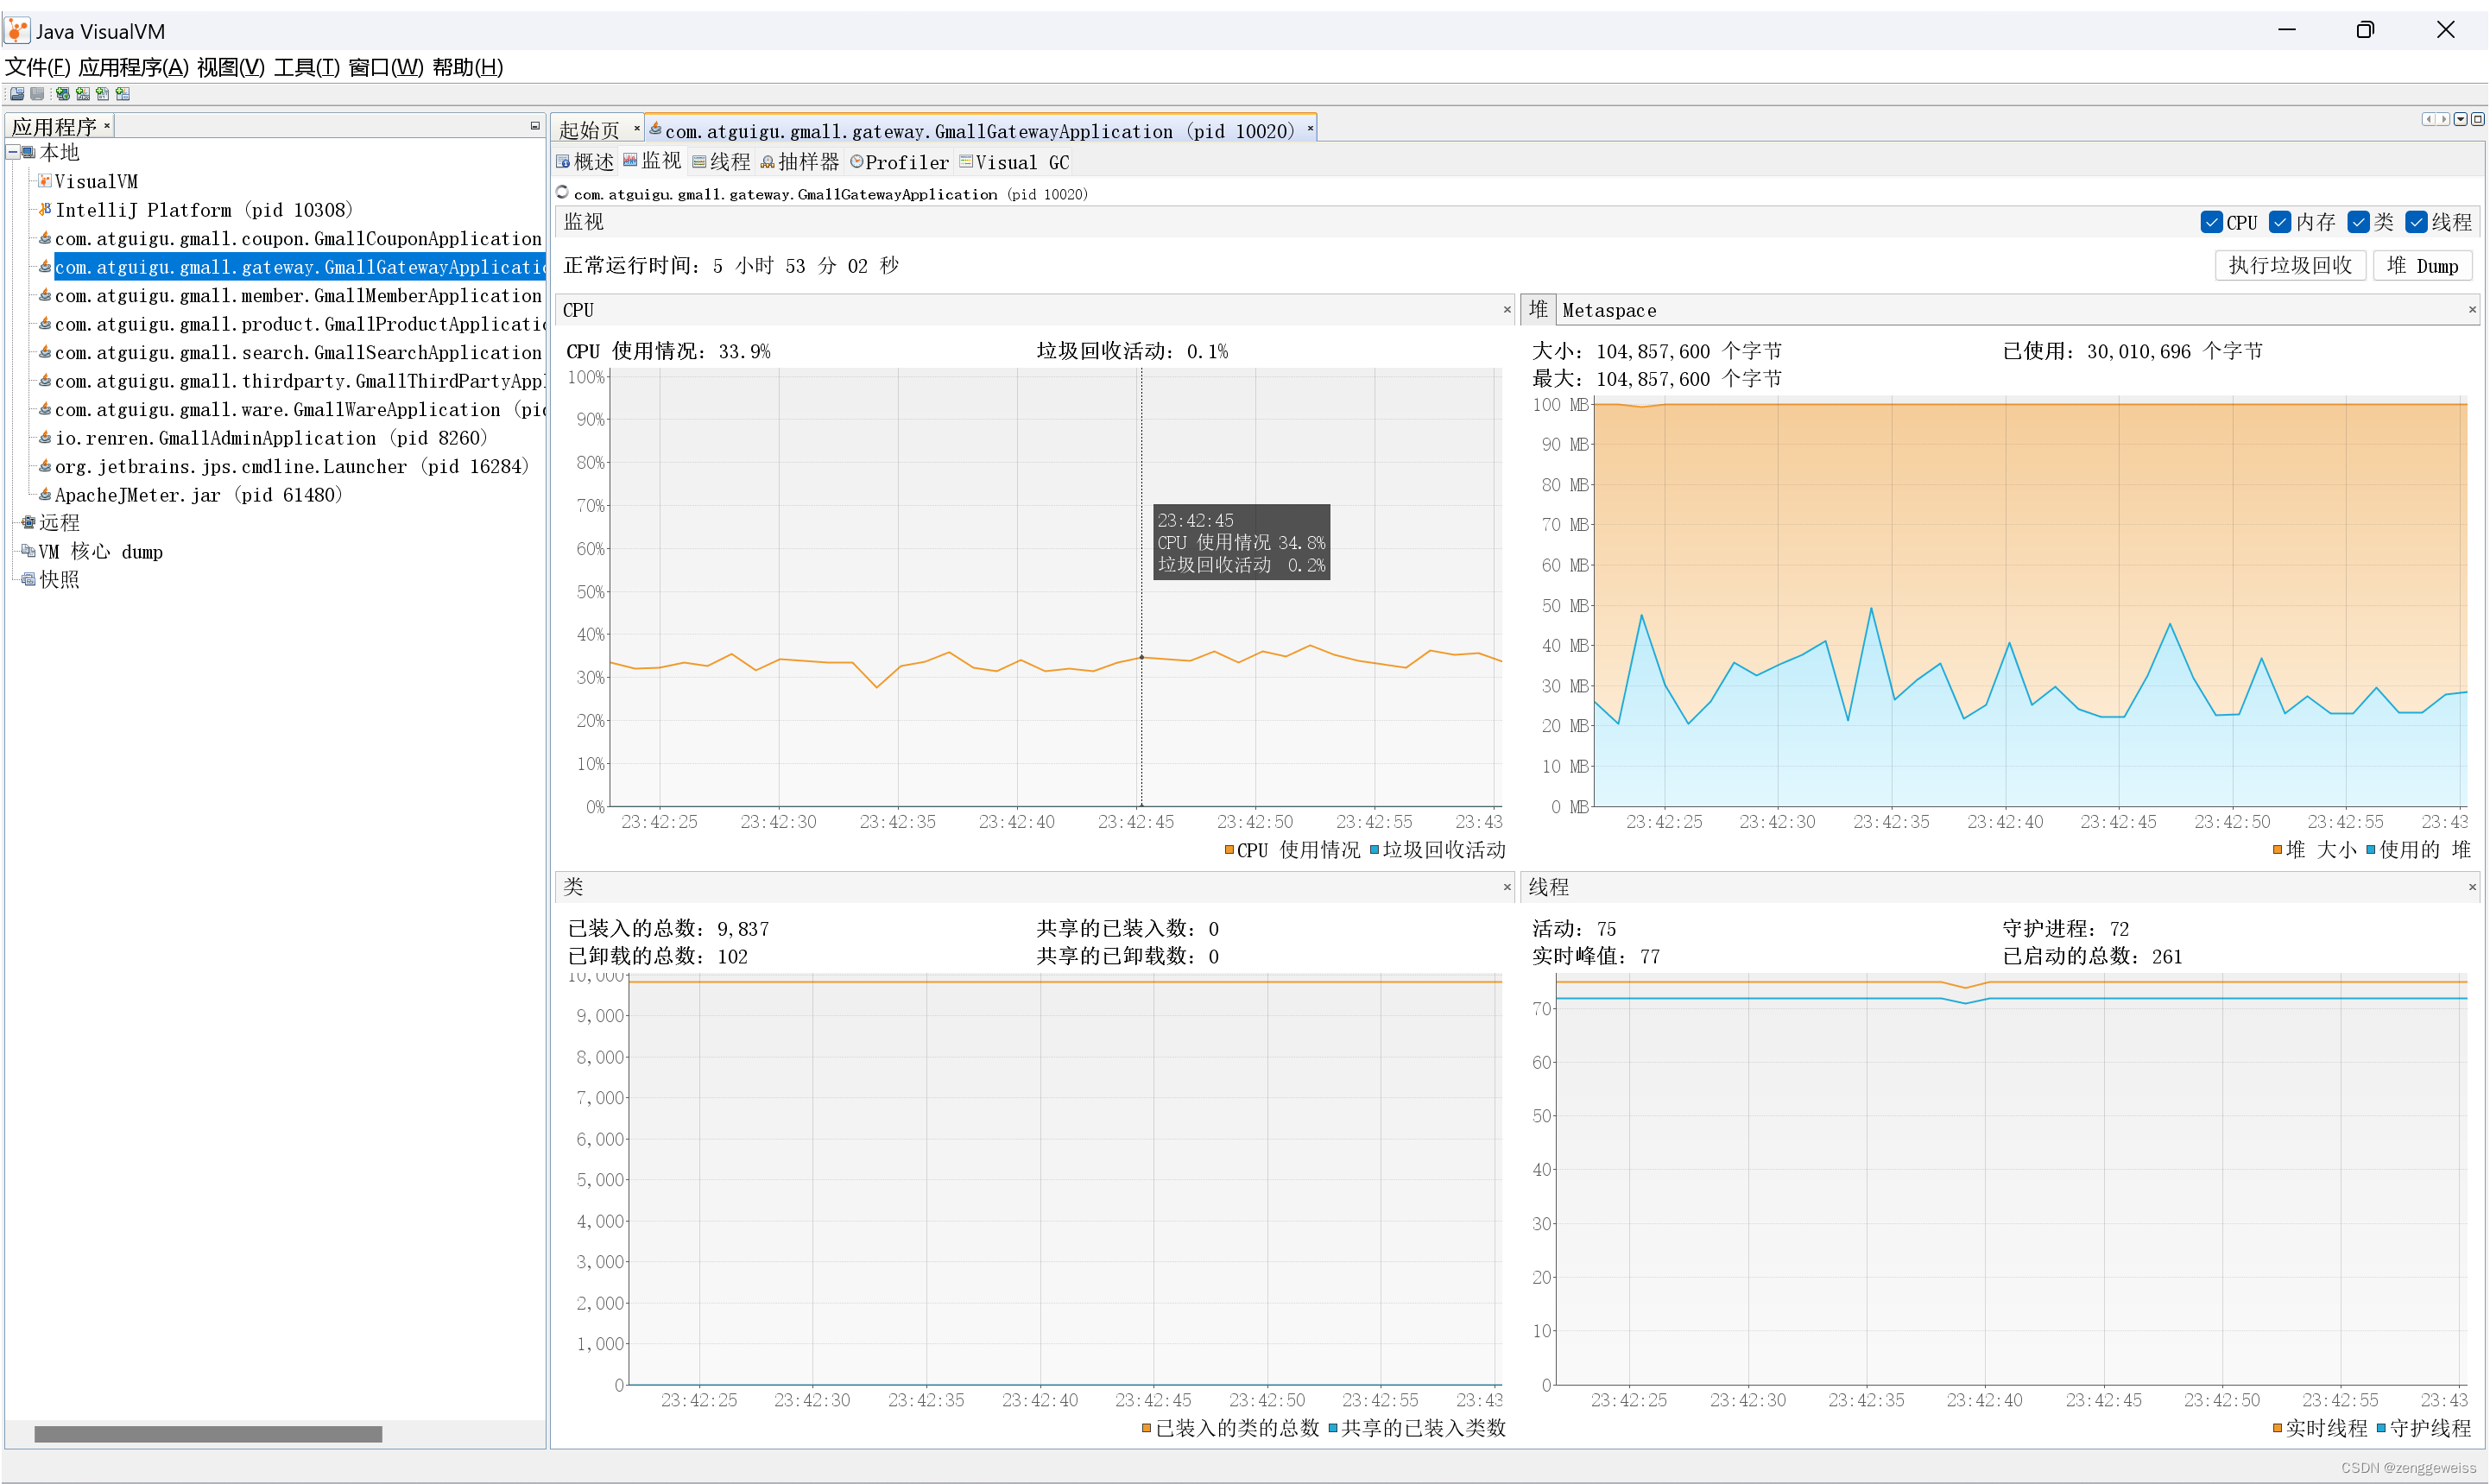This screenshot has width=2490, height=1484.
Task: Click scroll documents left arrow
Action: click(x=2428, y=119)
